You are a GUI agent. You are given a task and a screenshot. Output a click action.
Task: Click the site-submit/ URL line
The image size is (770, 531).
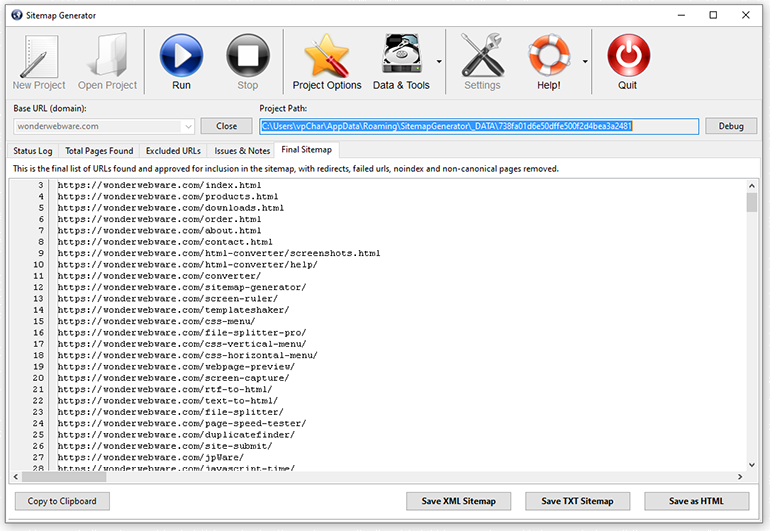point(165,446)
